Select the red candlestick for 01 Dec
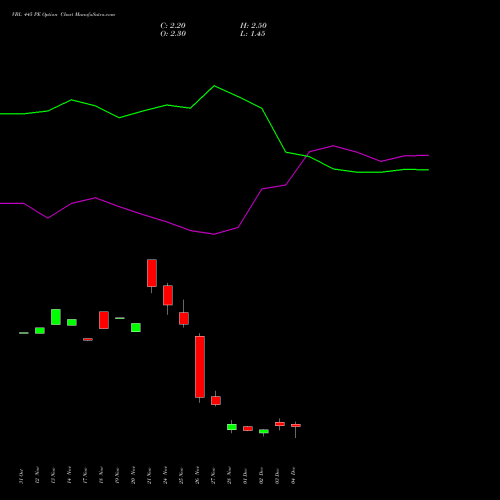Screen dimensions: 500x500 click(x=248, y=429)
